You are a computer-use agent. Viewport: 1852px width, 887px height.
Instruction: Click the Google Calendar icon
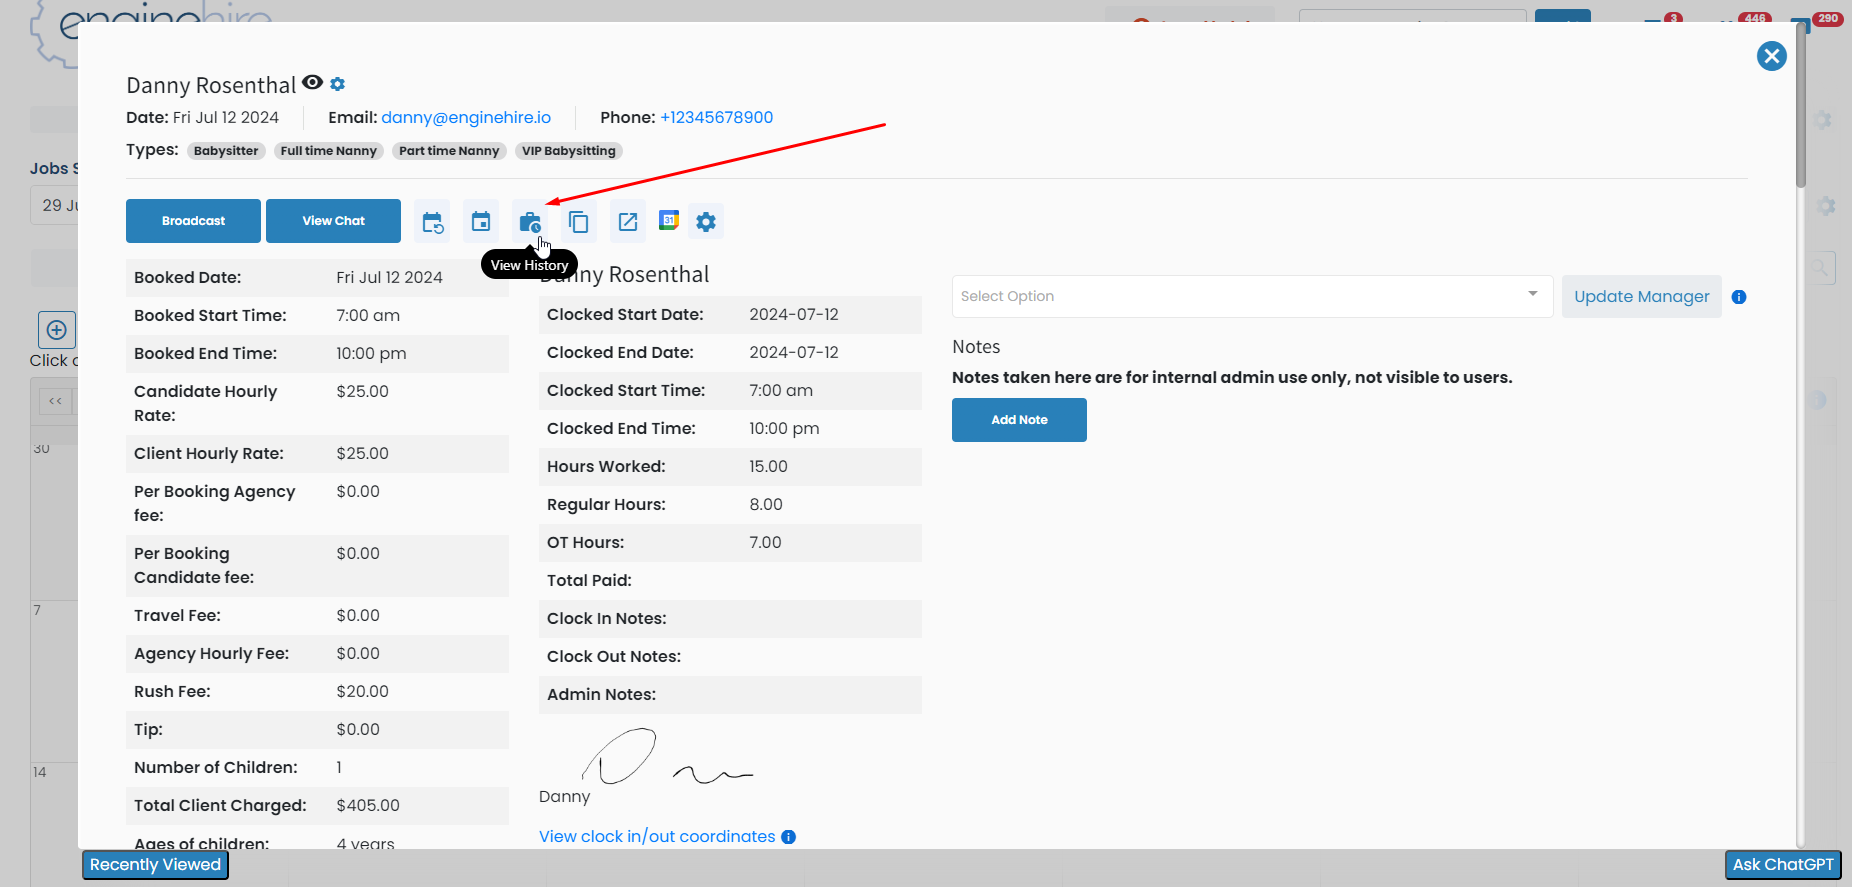coord(669,221)
